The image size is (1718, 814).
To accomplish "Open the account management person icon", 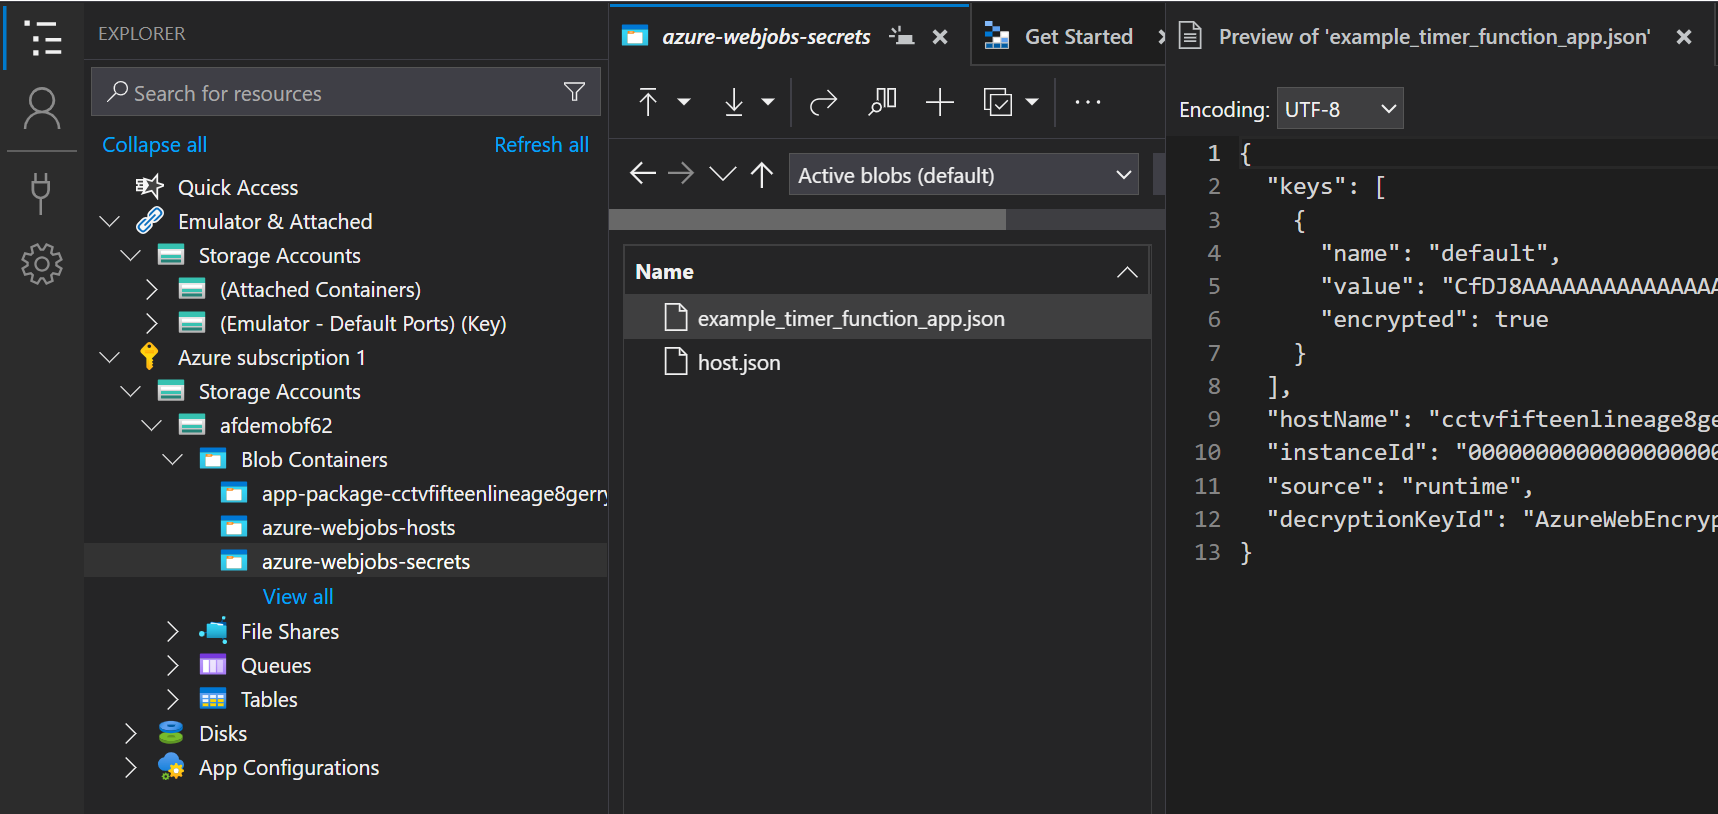I will (x=41, y=108).
